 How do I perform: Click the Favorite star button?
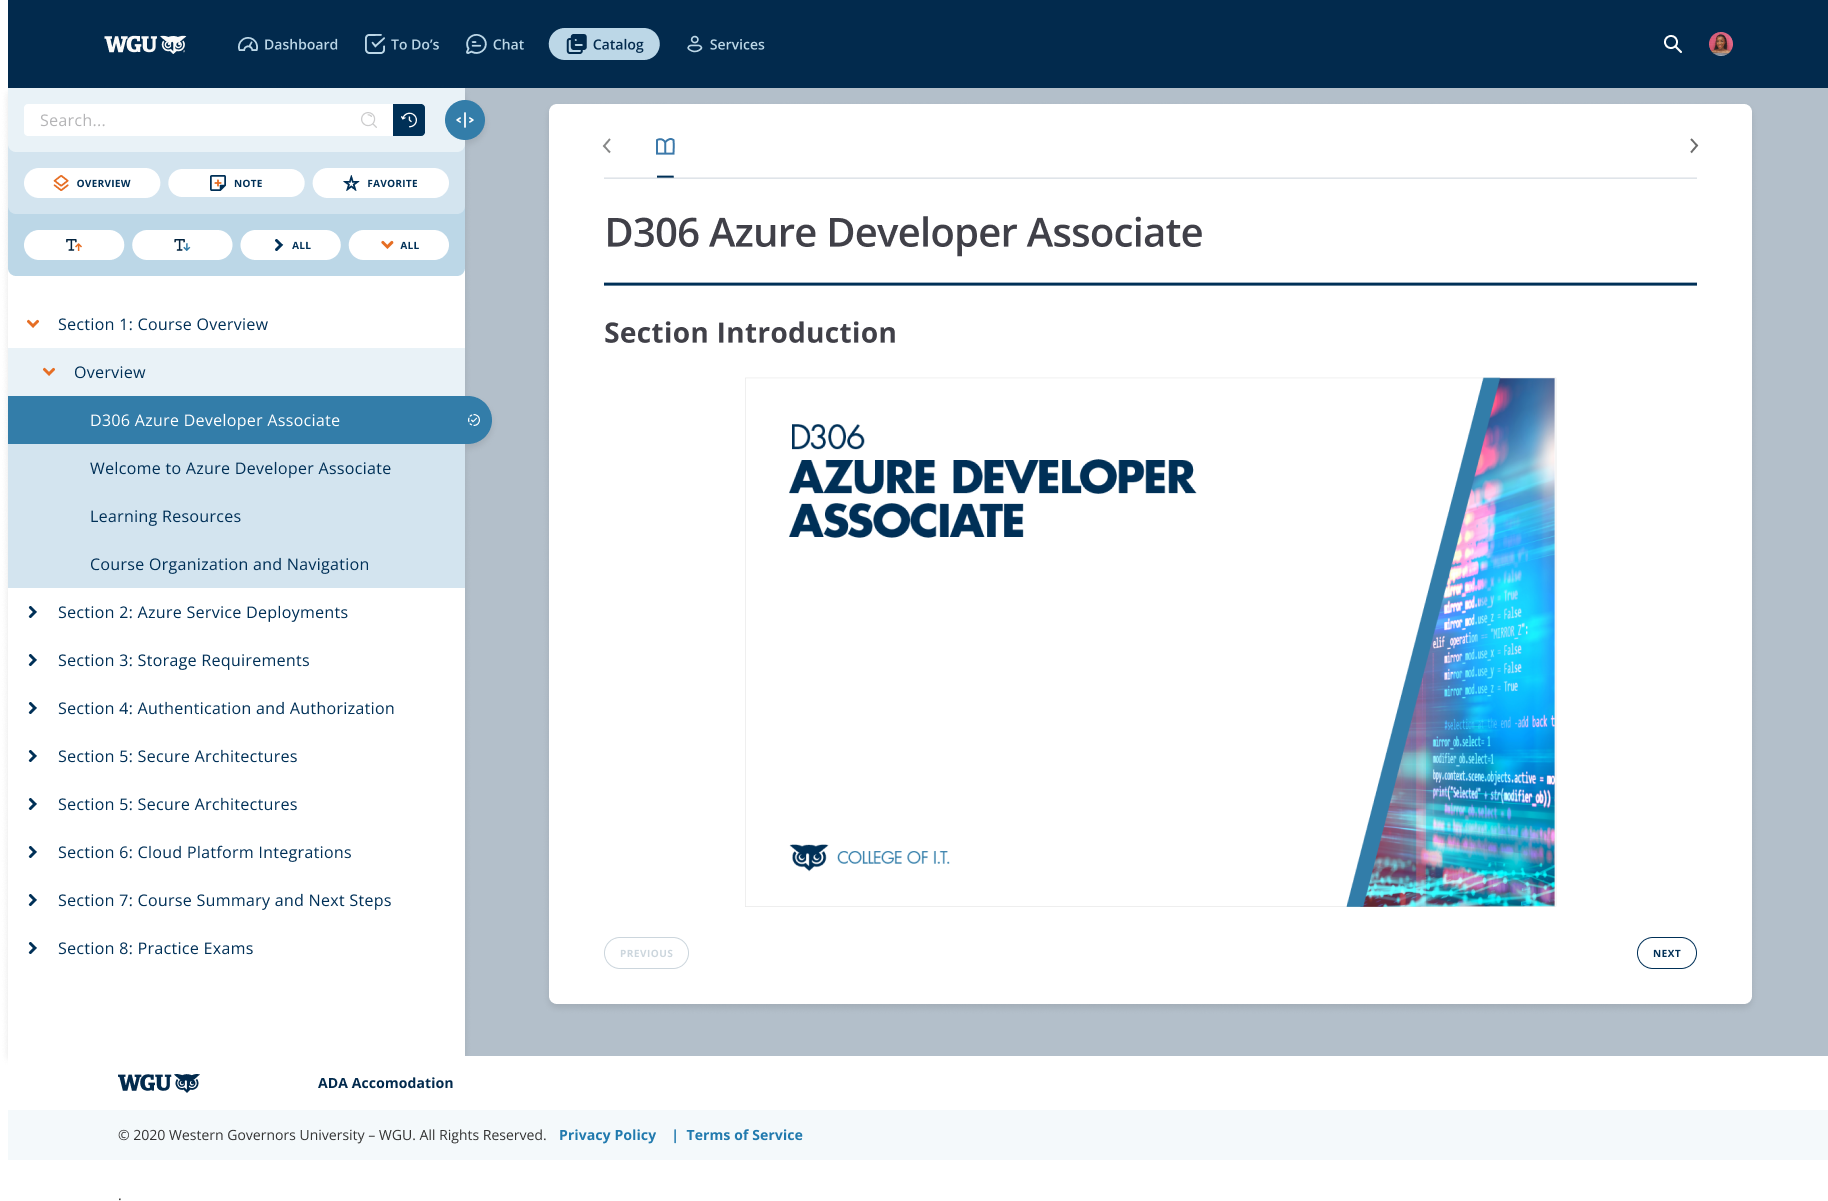[x=380, y=183]
